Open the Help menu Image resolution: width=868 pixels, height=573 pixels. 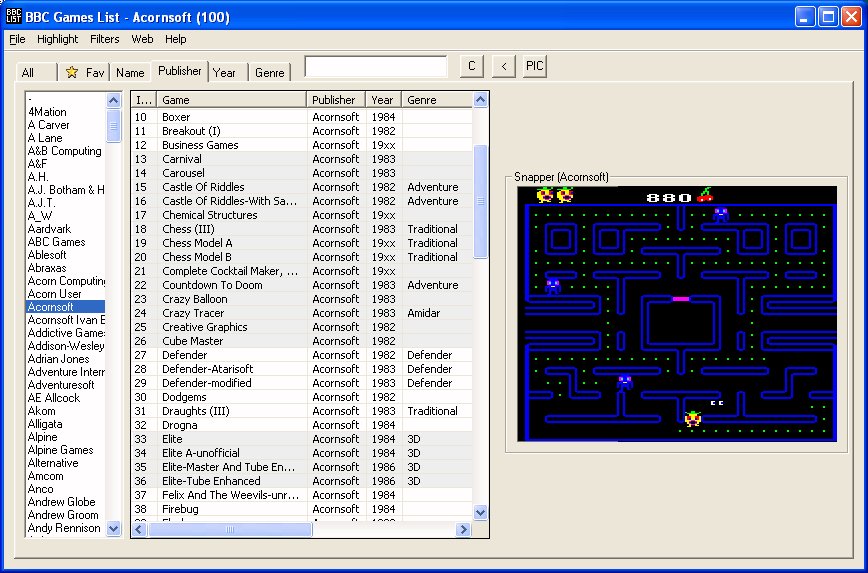[x=175, y=39]
